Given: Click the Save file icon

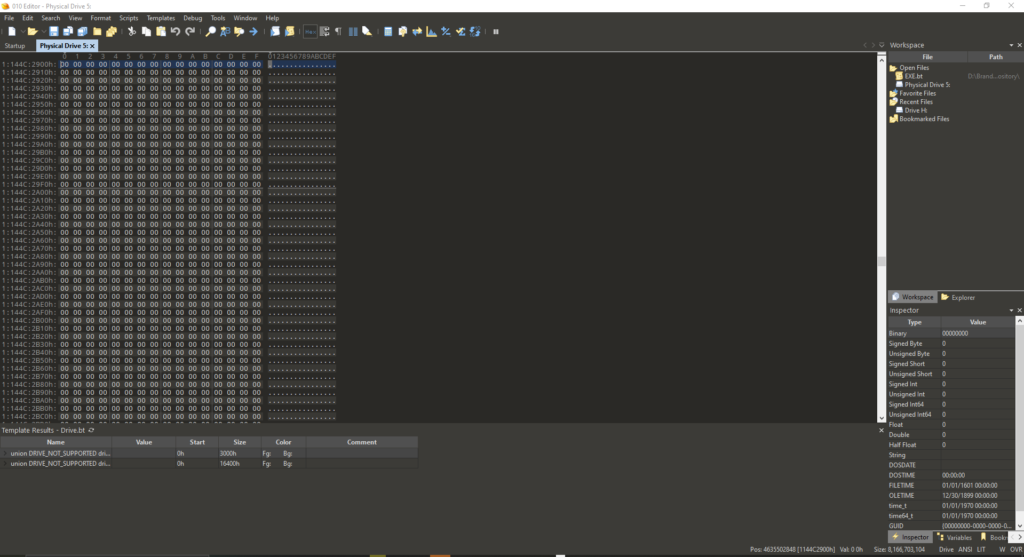Looking at the screenshot, I should 54,32.
